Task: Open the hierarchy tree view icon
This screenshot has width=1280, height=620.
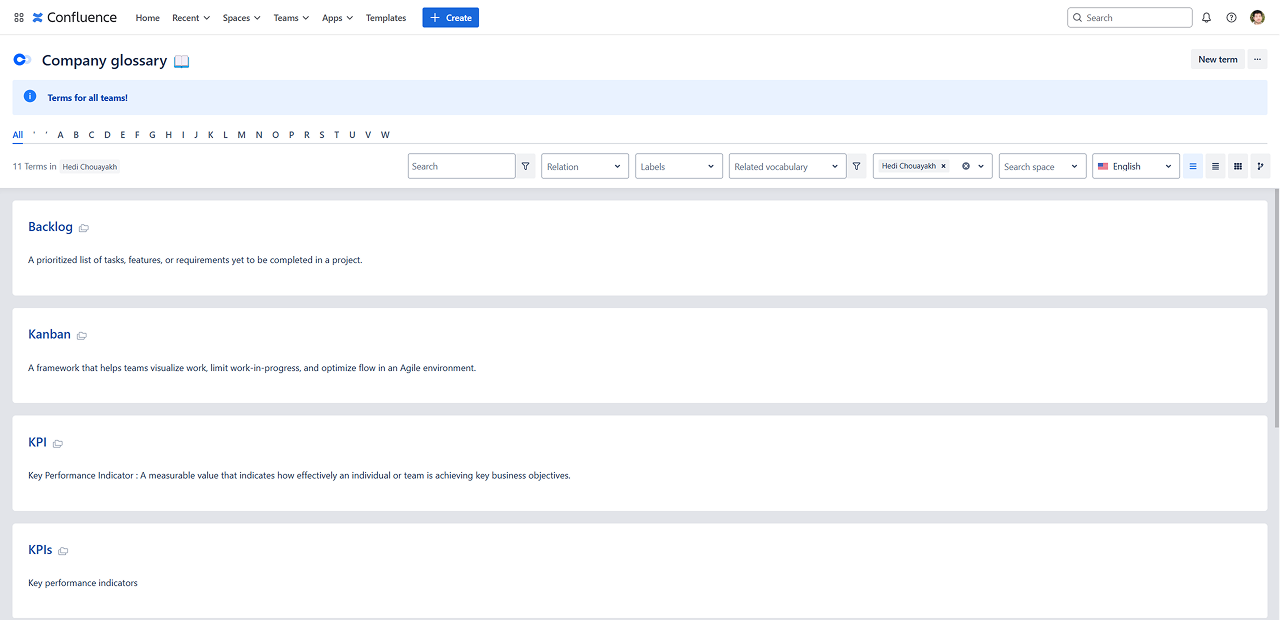Action: pyautogui.click(x=1260, y=167)
